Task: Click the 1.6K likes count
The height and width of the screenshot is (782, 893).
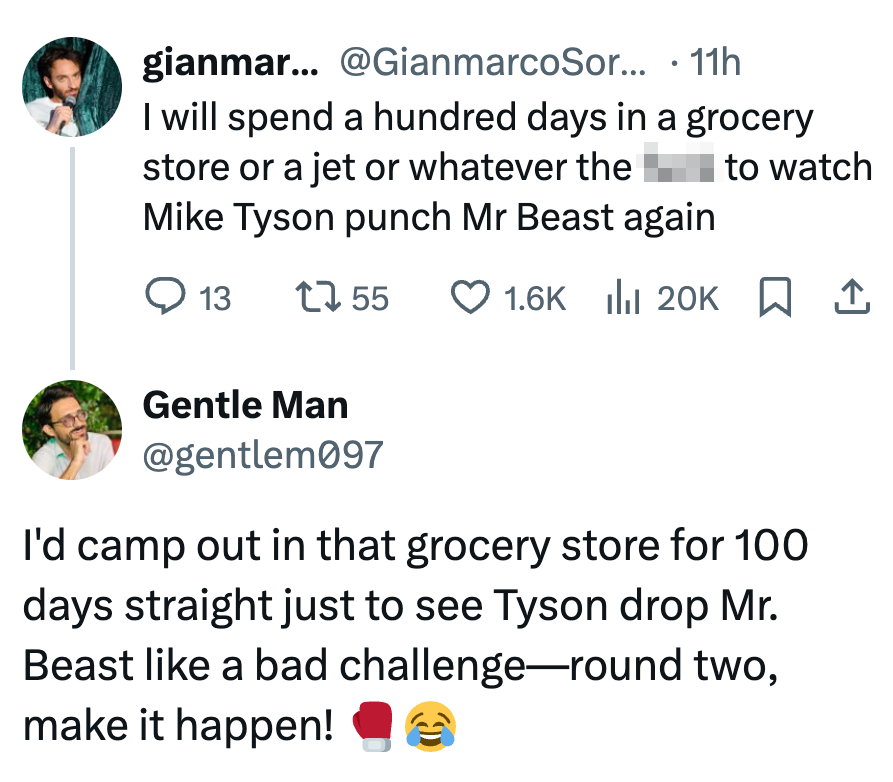Action: [x=535, y=298]
